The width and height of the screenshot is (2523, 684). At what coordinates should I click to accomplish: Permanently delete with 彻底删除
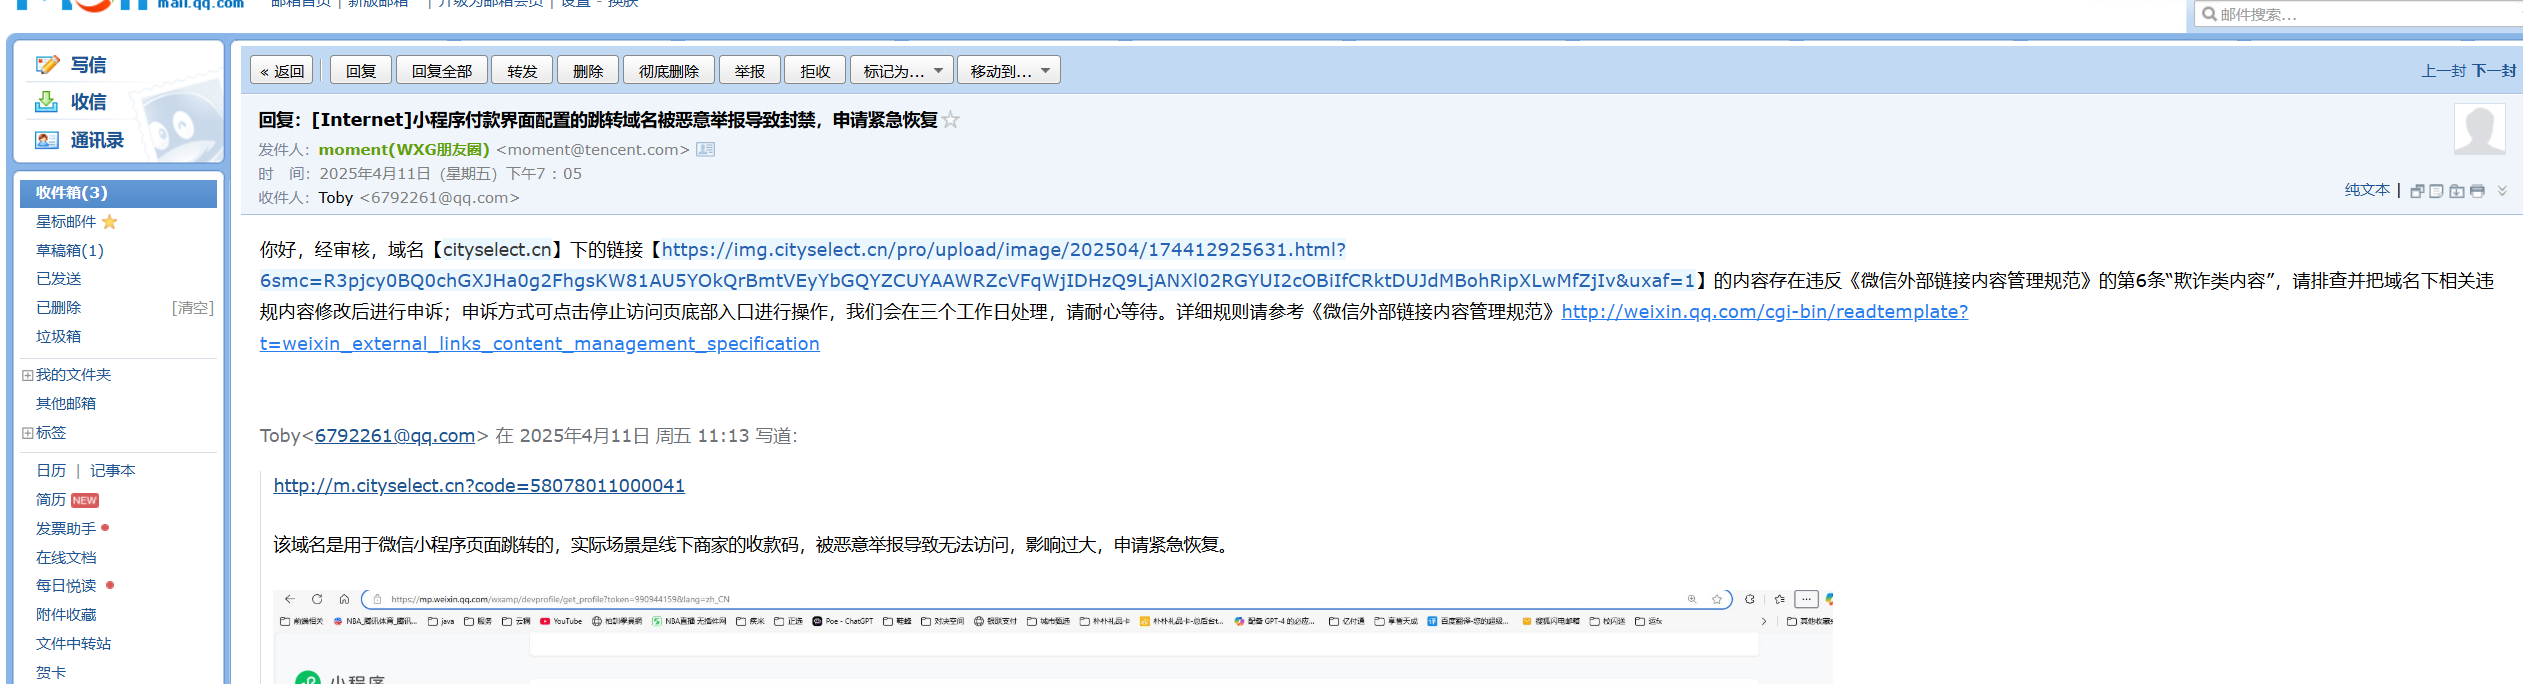(669, 71)
